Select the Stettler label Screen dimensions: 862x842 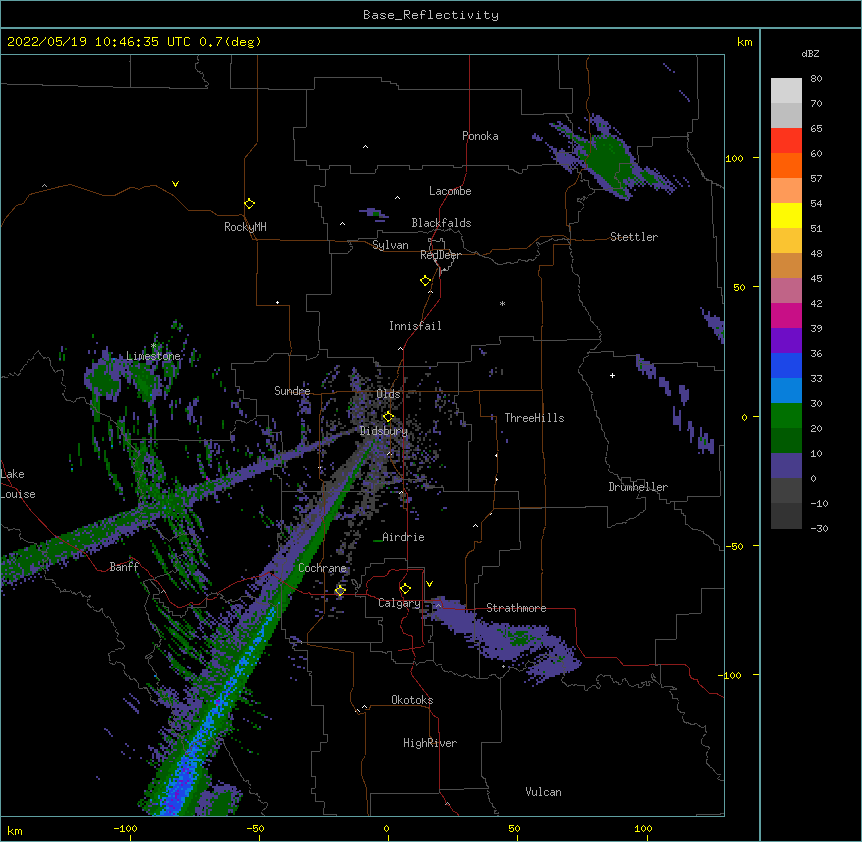(x=634, y=237)
